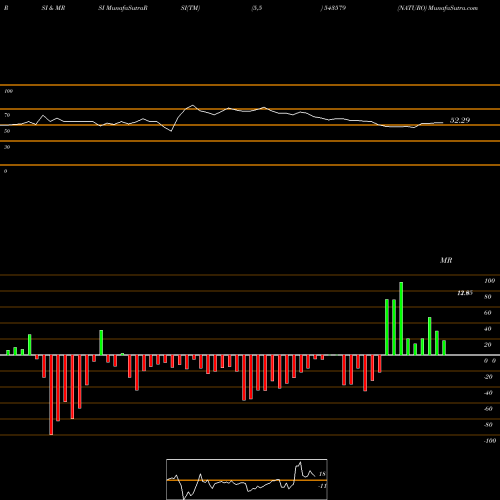Screen dimensions: 500x500
Task: Click the '-11' label in mini chart
Action: click(x=322, y=486)
